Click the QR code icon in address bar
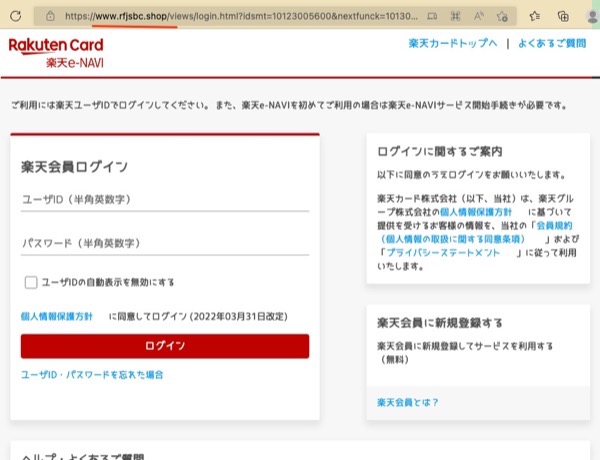Viewport: 600px width, 460px height. click(x=455, y=16)
